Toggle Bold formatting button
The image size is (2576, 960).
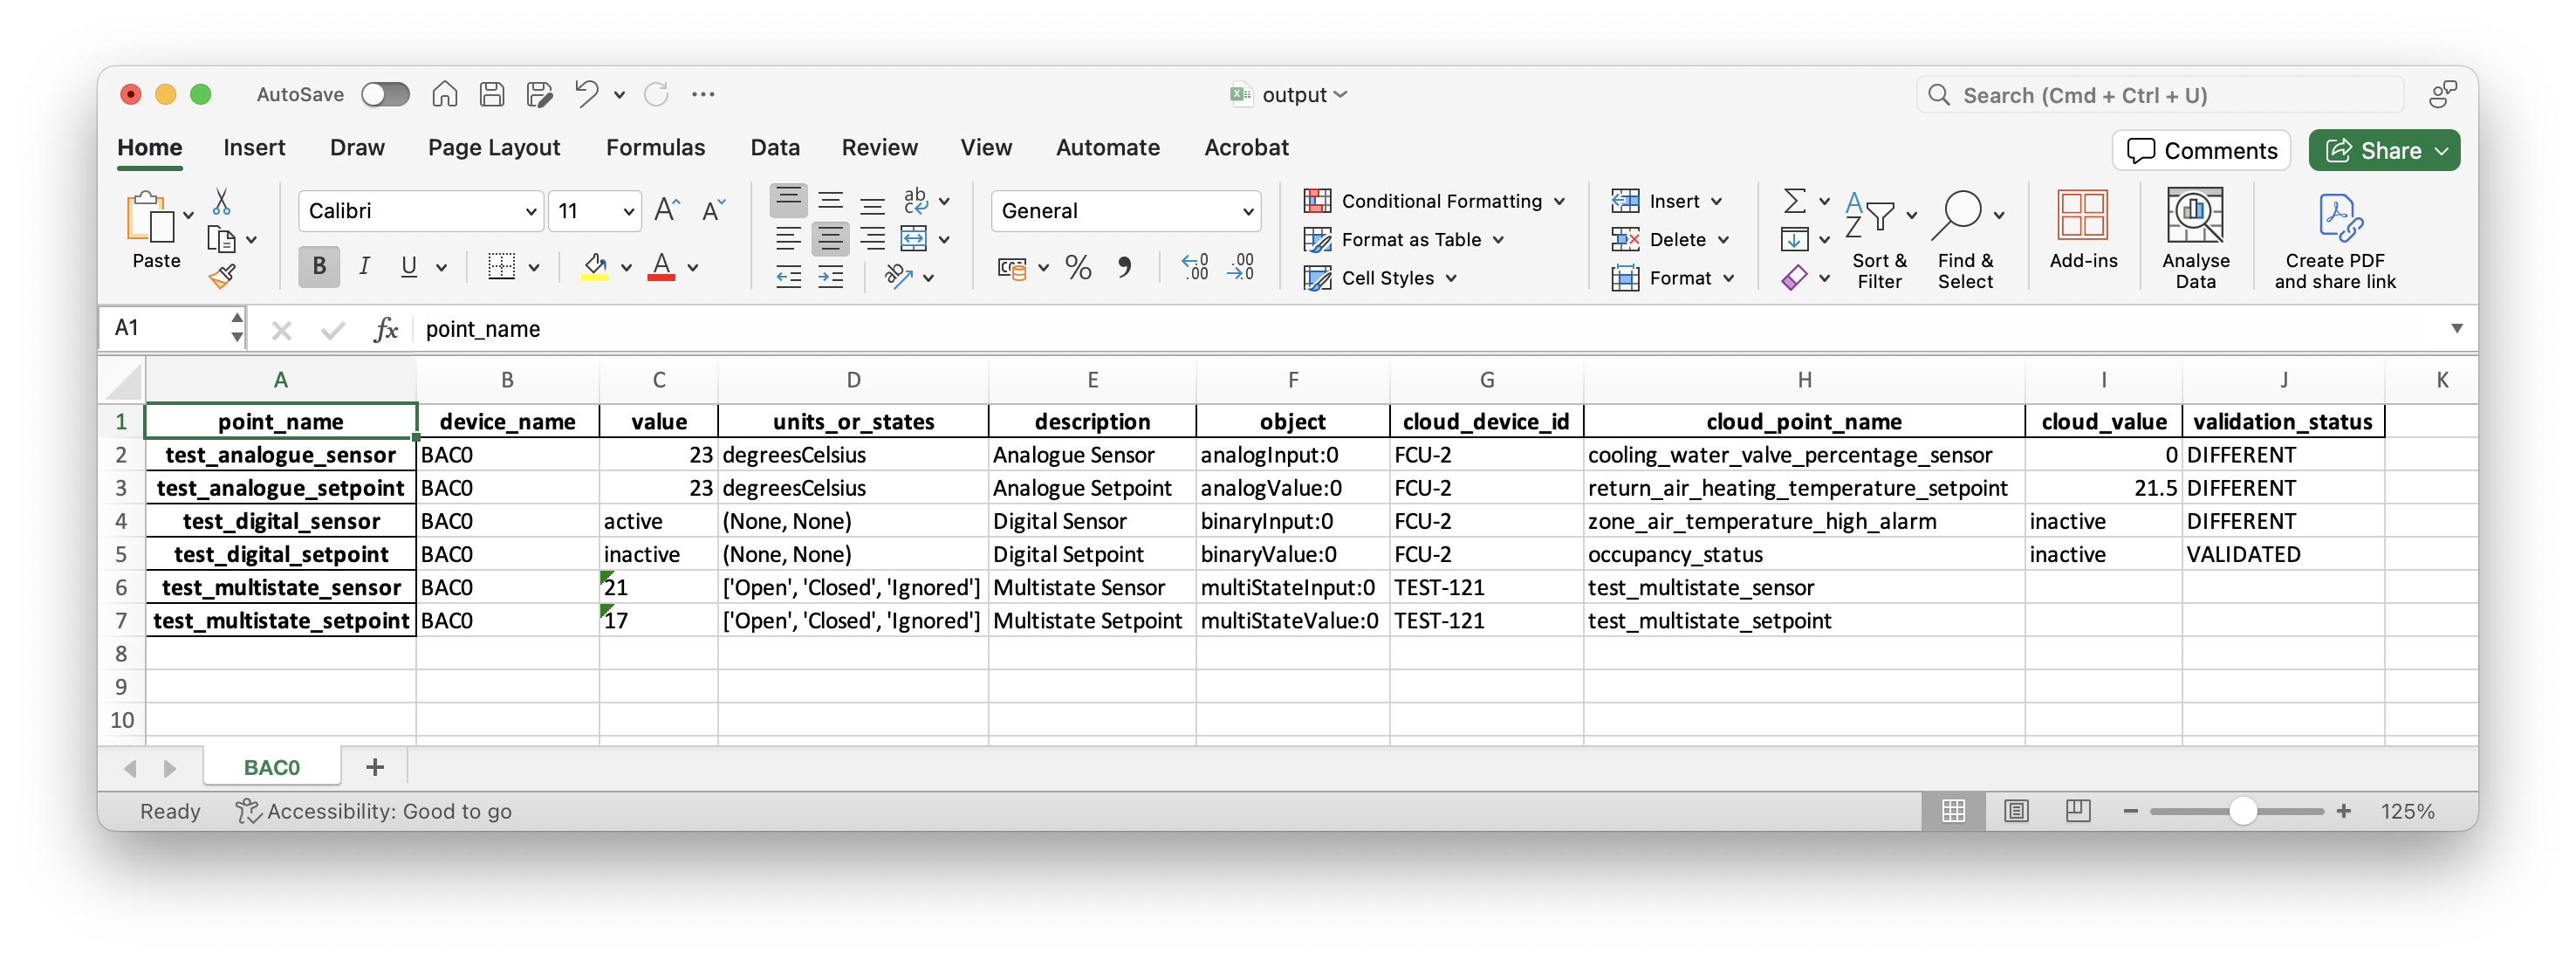pos(319,267)
